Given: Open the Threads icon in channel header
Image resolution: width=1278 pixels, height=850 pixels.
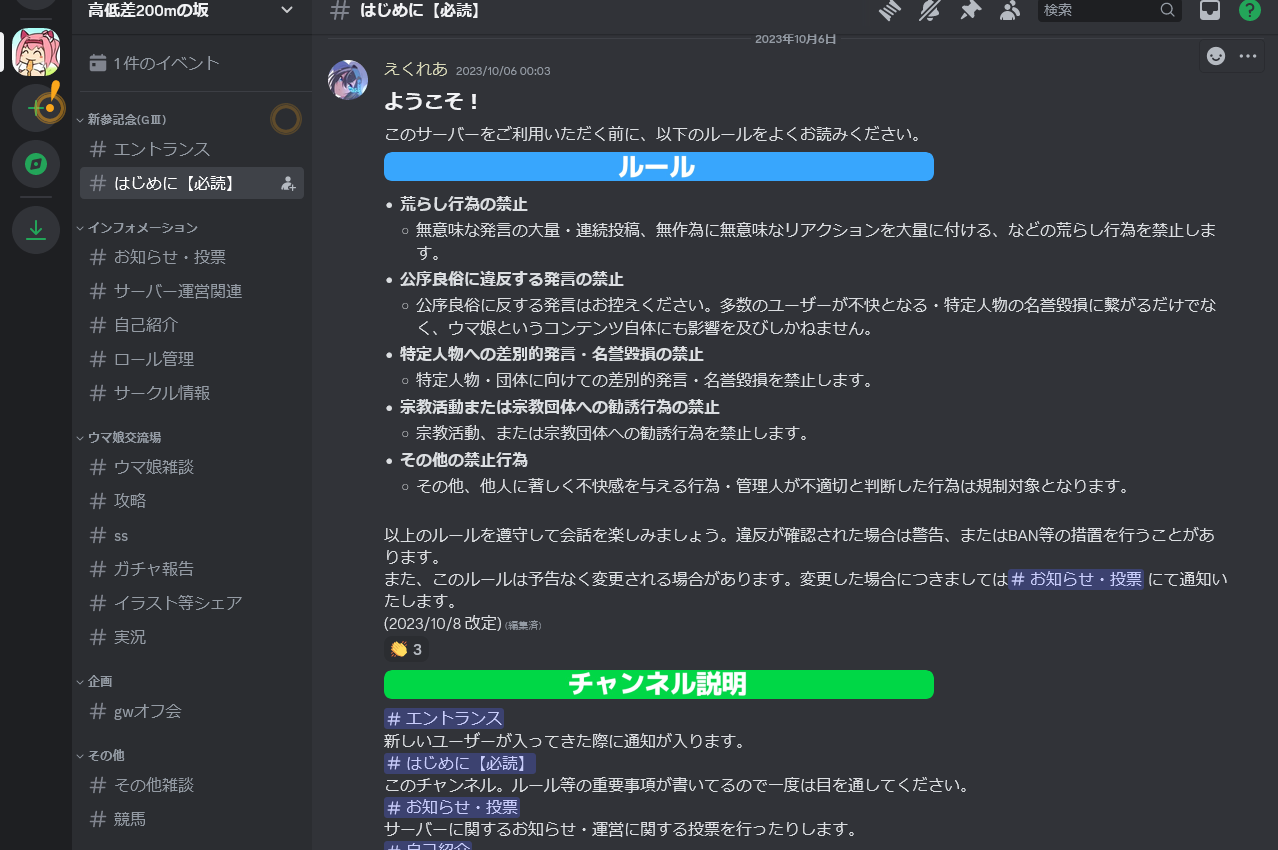Looking at the screenshot, I should point(890,11).
